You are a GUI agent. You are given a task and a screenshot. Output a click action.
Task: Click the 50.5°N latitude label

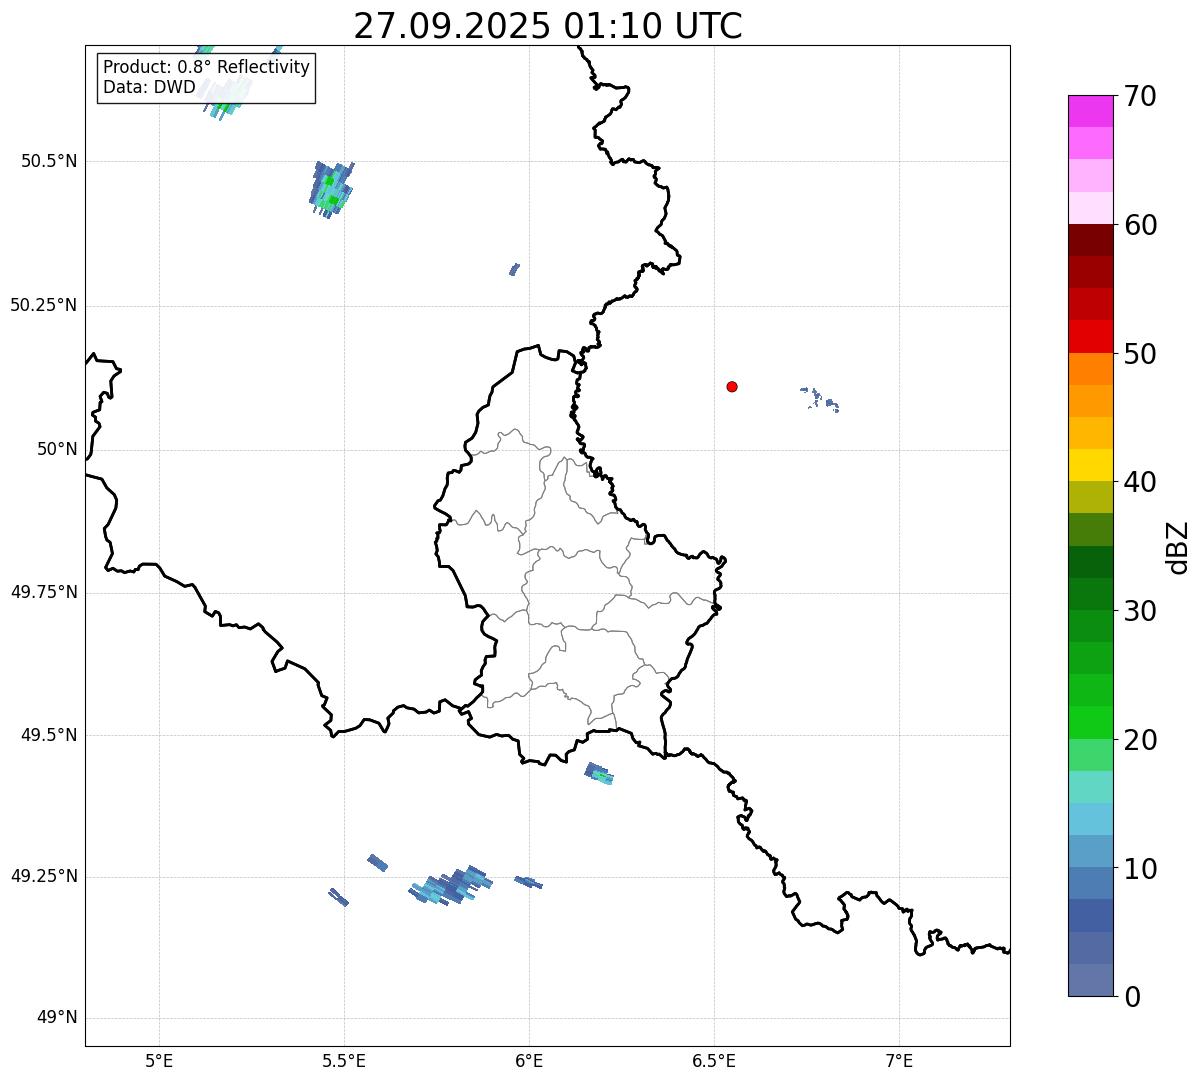pos(49,161)
